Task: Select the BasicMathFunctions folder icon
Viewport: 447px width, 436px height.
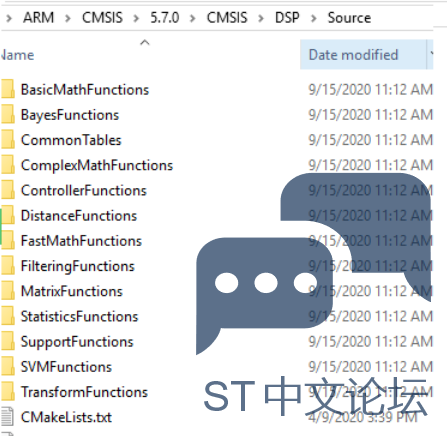Action: pyautogui.click(x=7, y=89)
